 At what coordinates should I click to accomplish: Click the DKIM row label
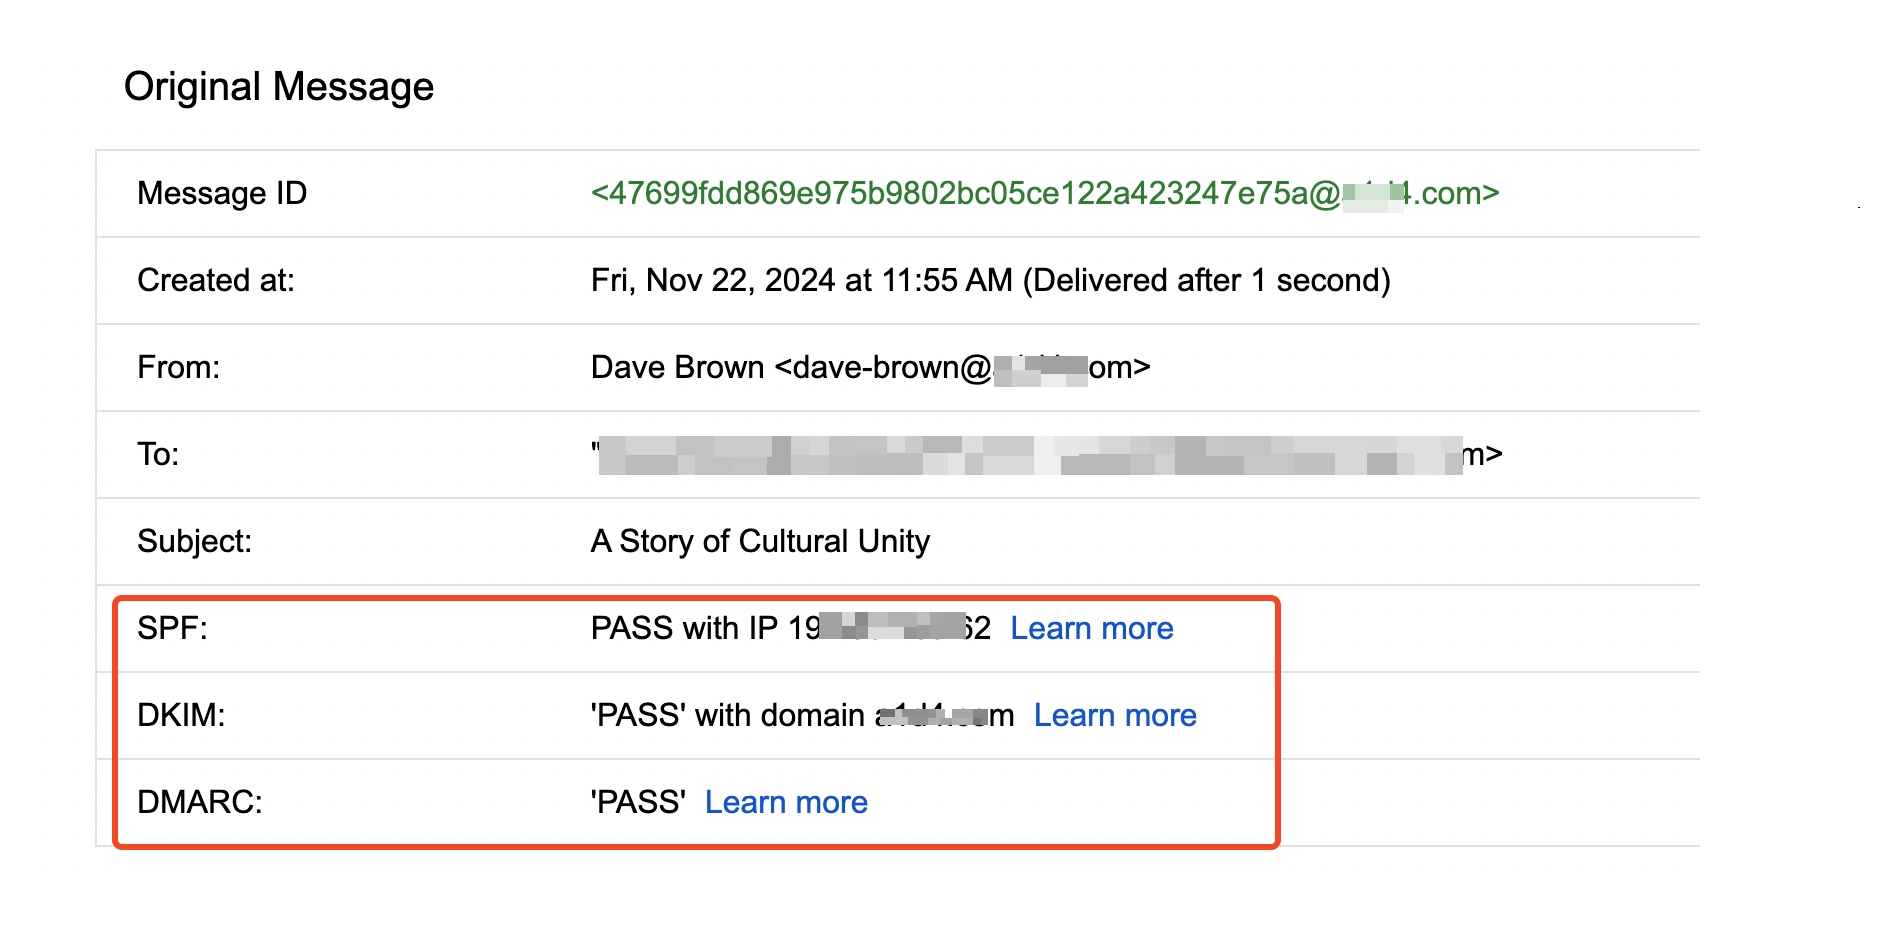[181, 715]
